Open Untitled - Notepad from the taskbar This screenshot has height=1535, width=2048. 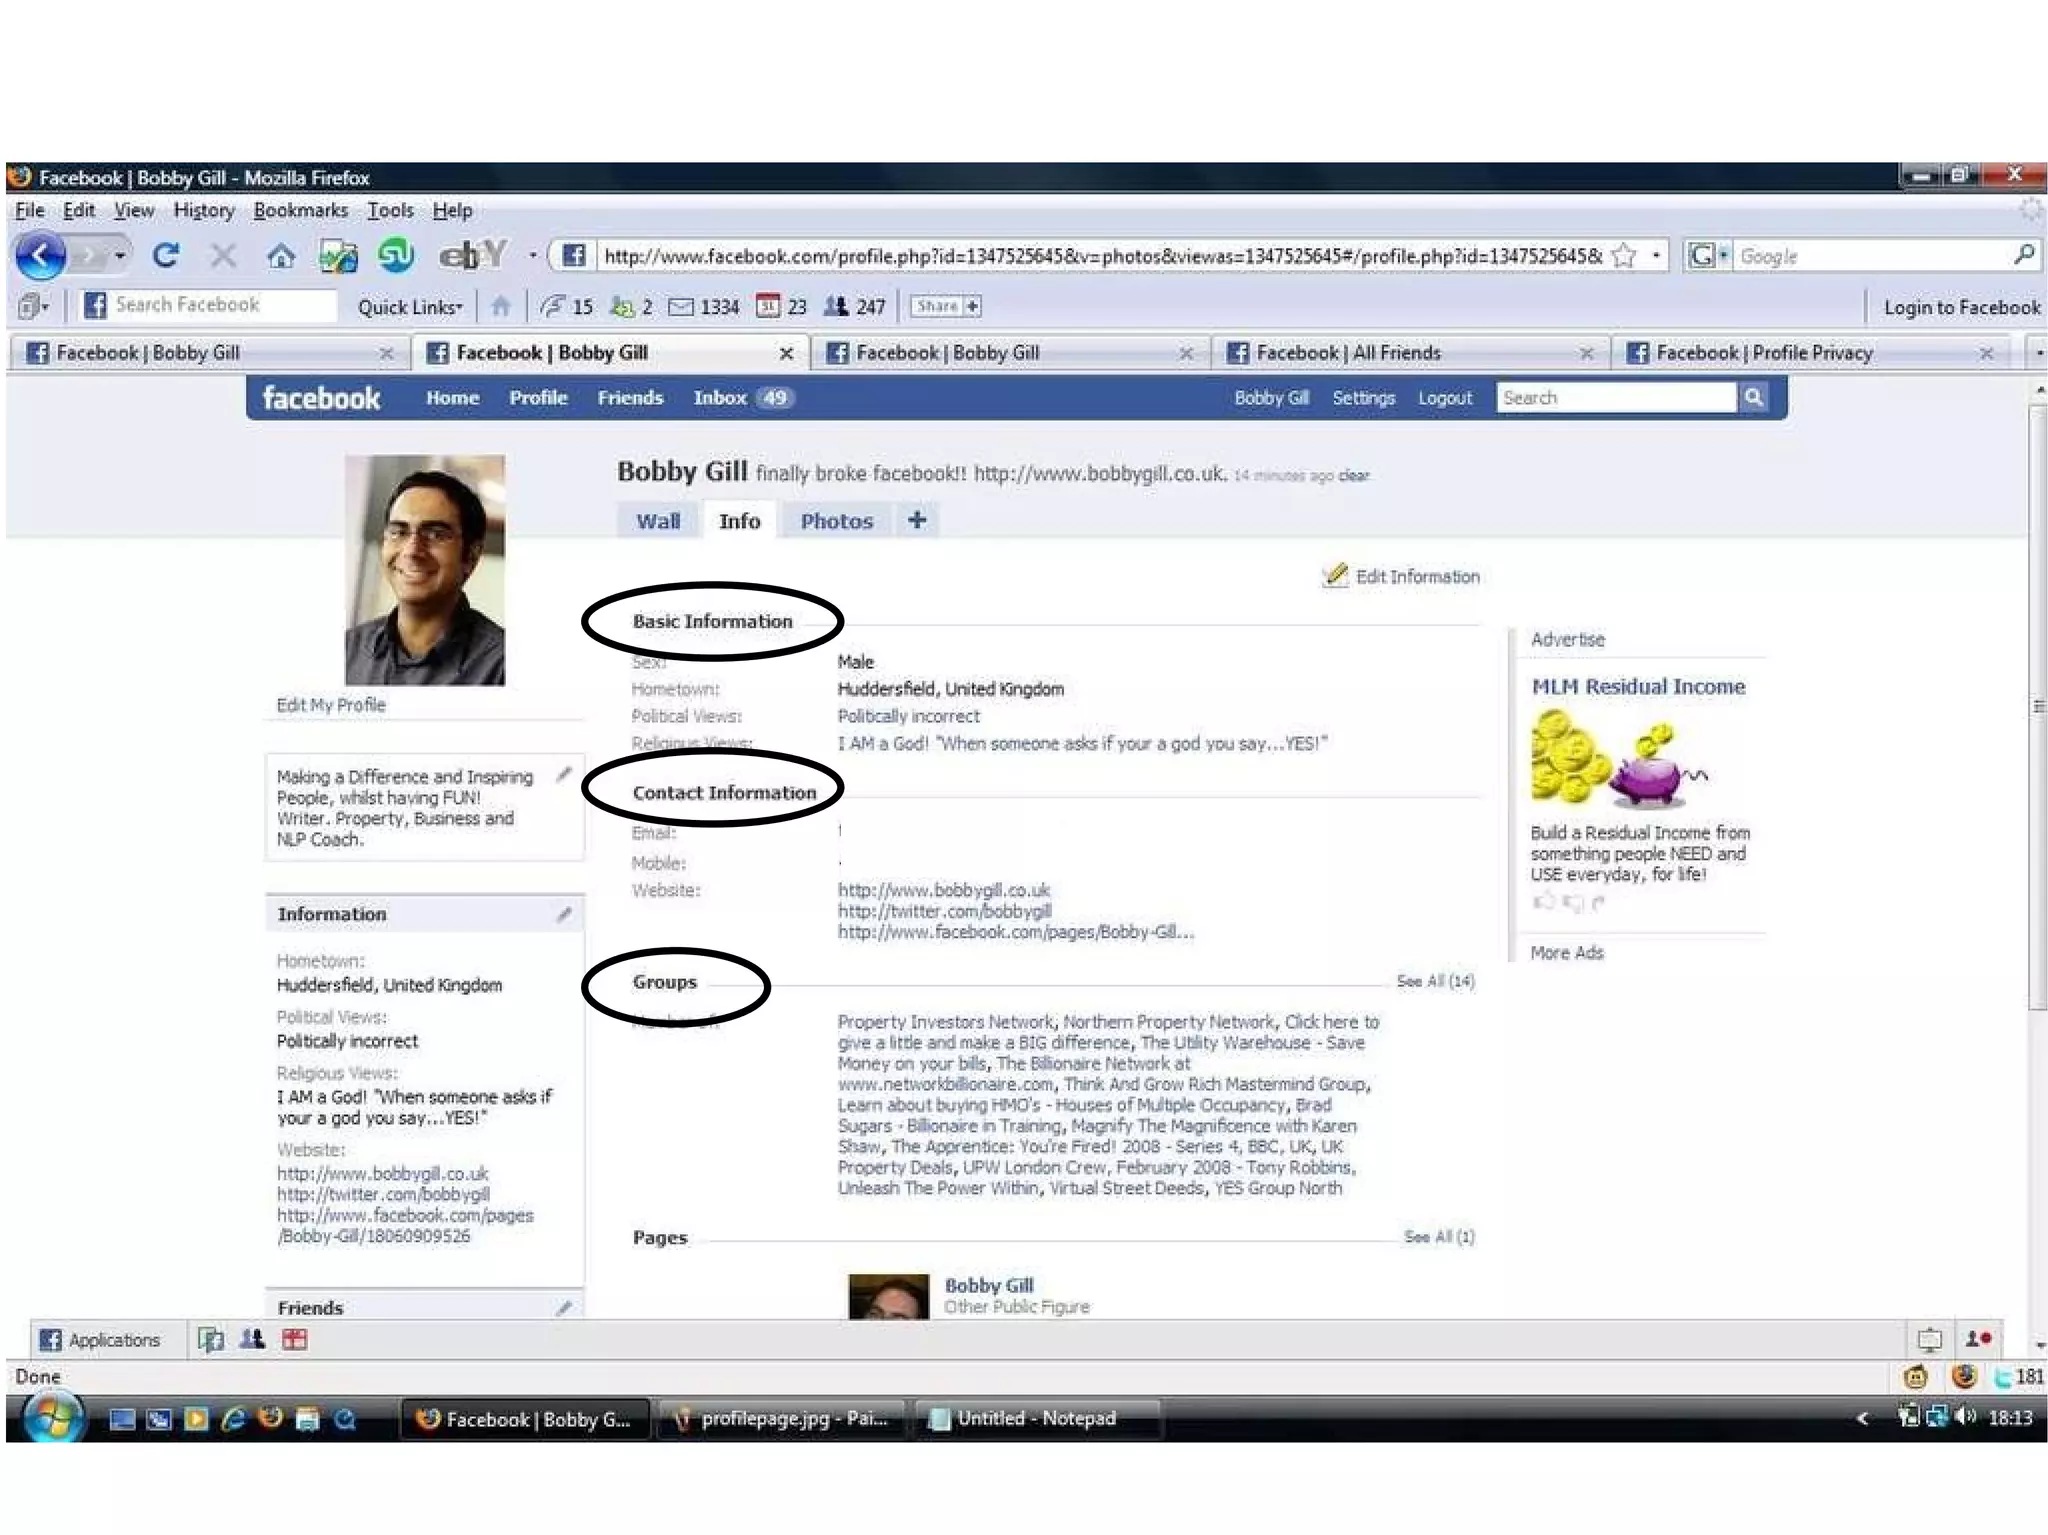pos(1035,1419)
